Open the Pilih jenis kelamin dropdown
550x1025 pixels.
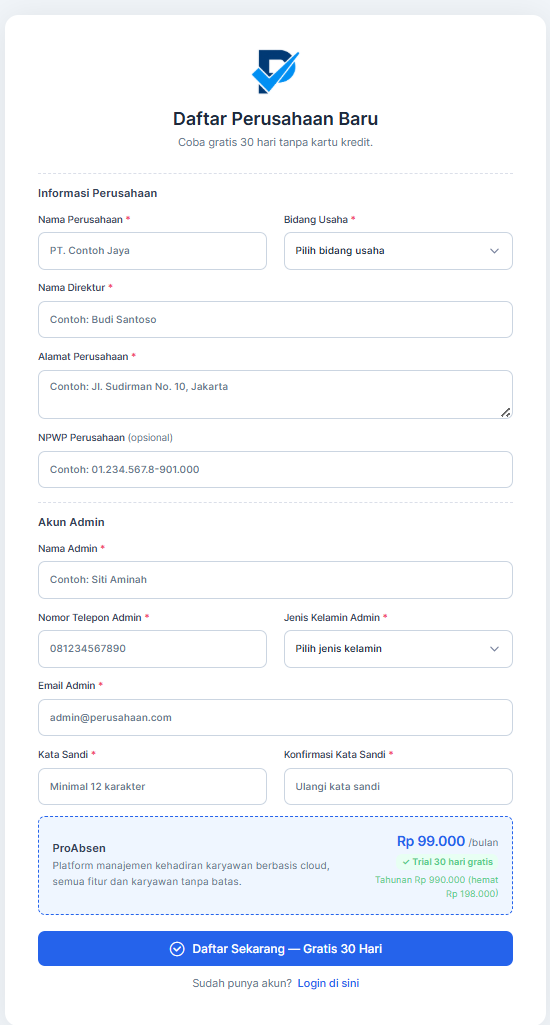tap(398, 649)
